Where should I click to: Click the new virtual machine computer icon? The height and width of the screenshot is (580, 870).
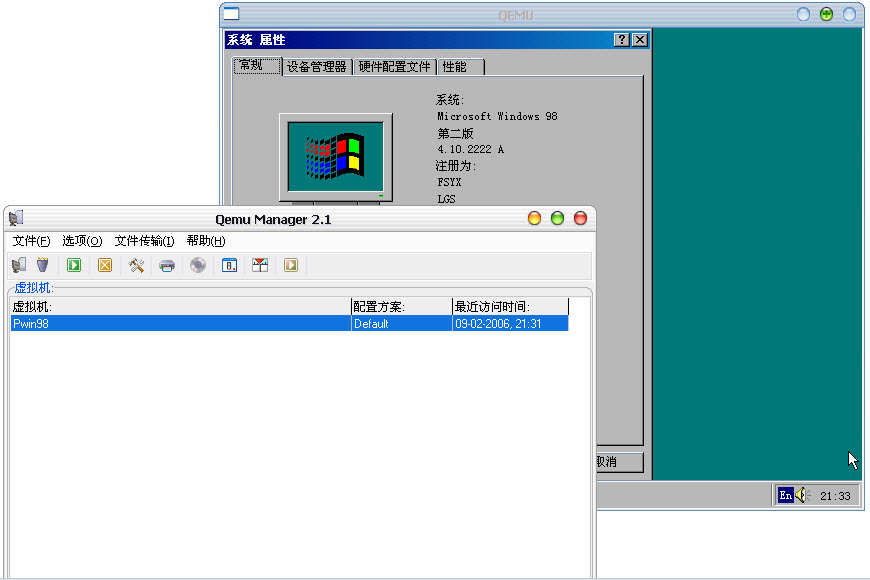19,265
